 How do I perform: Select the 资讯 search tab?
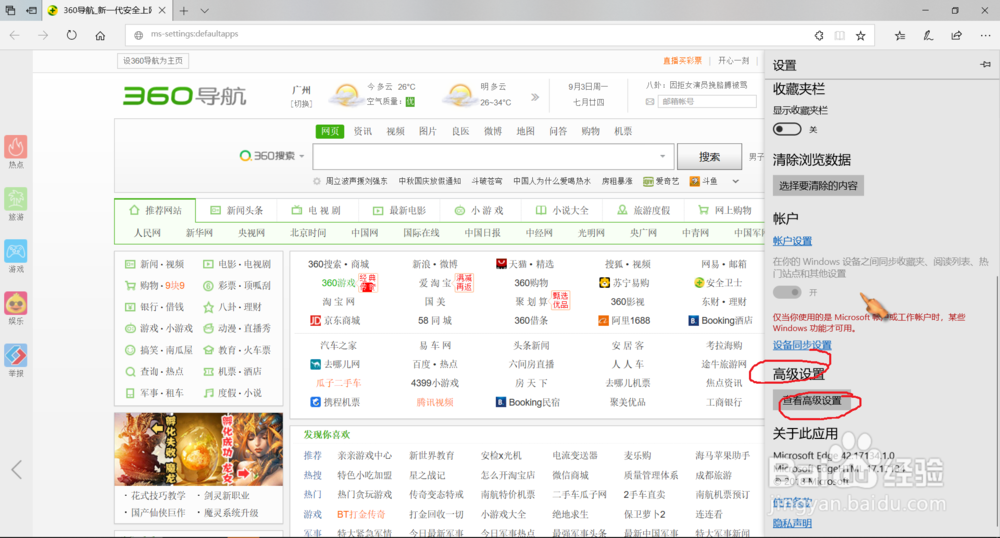(x=362, y=131)
